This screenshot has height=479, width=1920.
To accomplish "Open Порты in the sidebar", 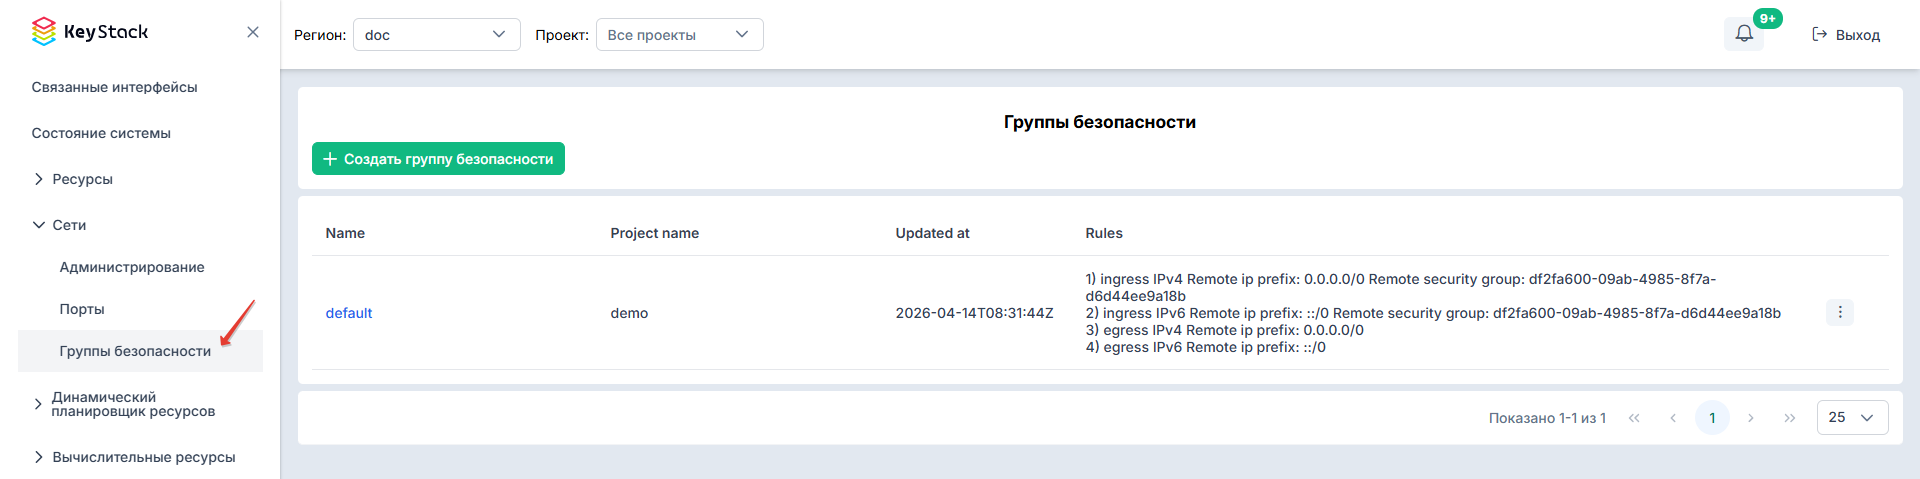I will 82,309.
